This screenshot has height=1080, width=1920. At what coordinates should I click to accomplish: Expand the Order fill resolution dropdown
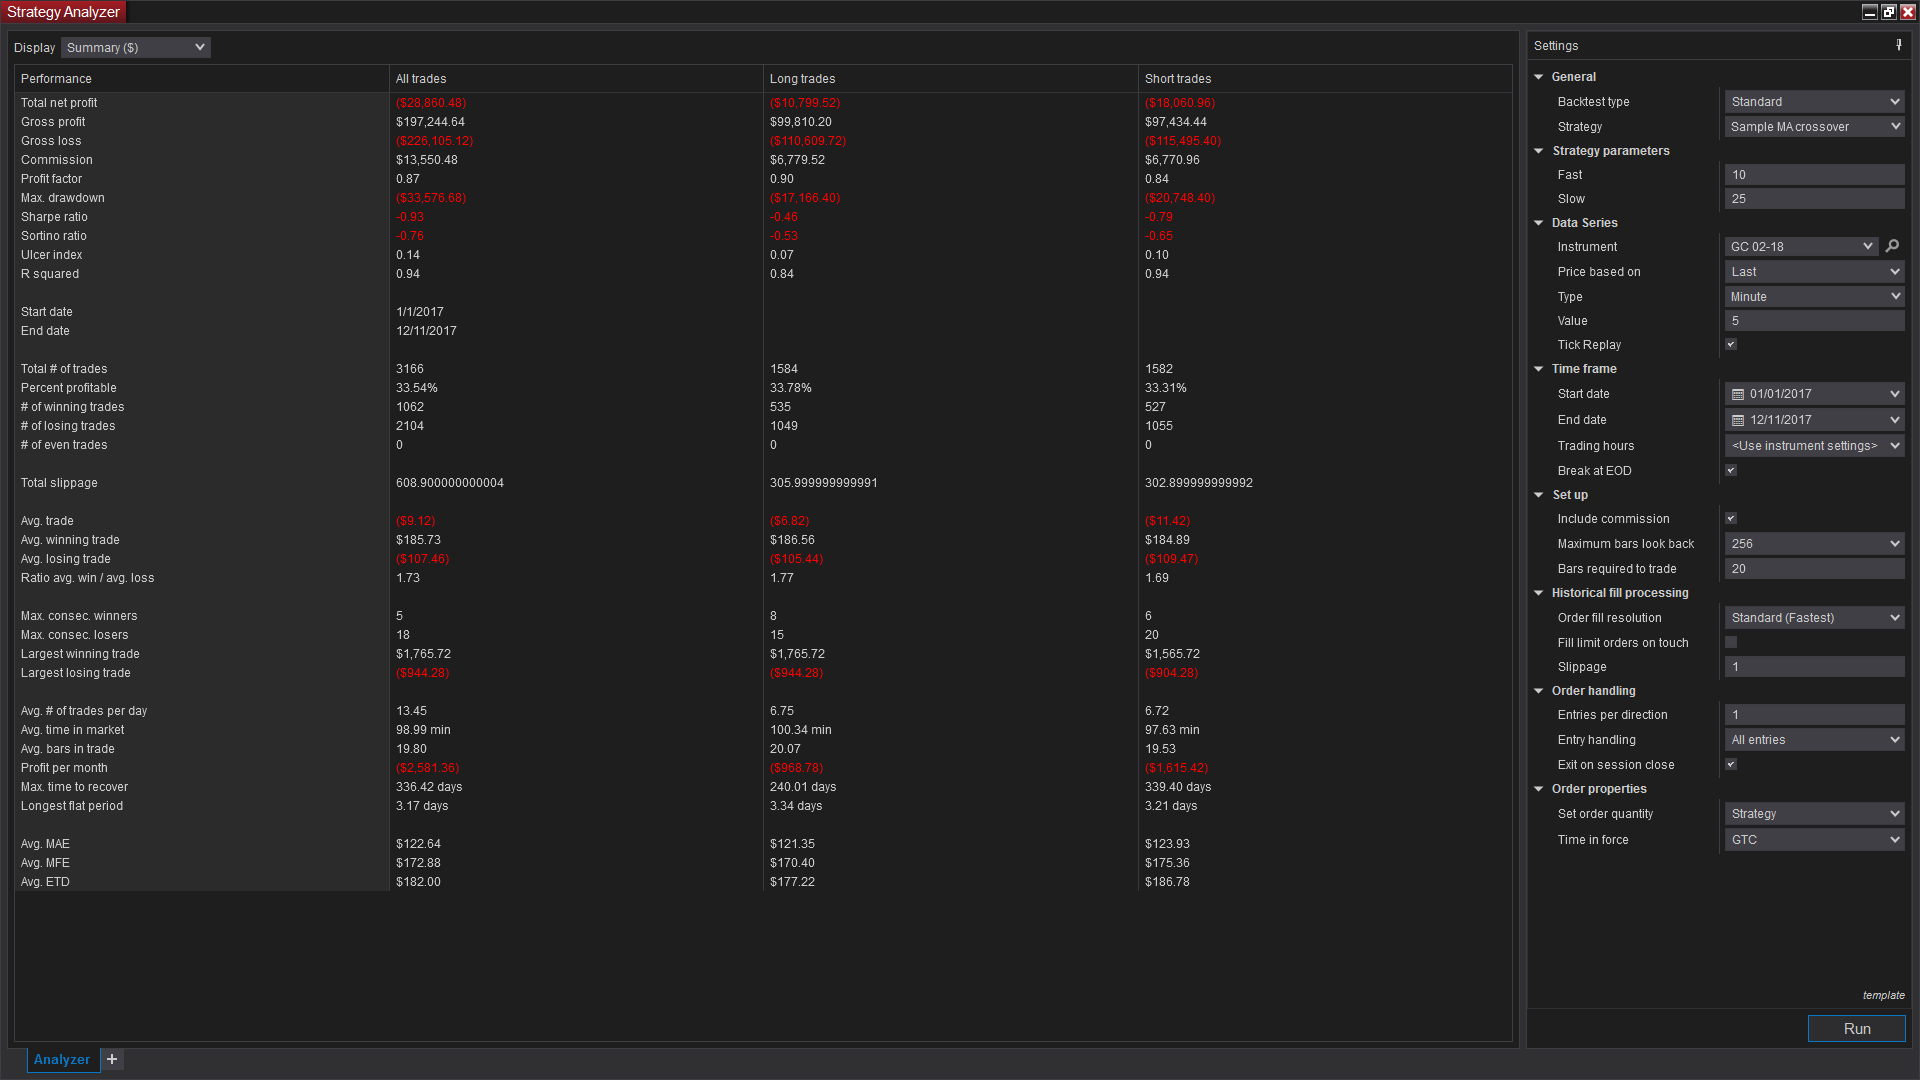[x=1814, y=617]
